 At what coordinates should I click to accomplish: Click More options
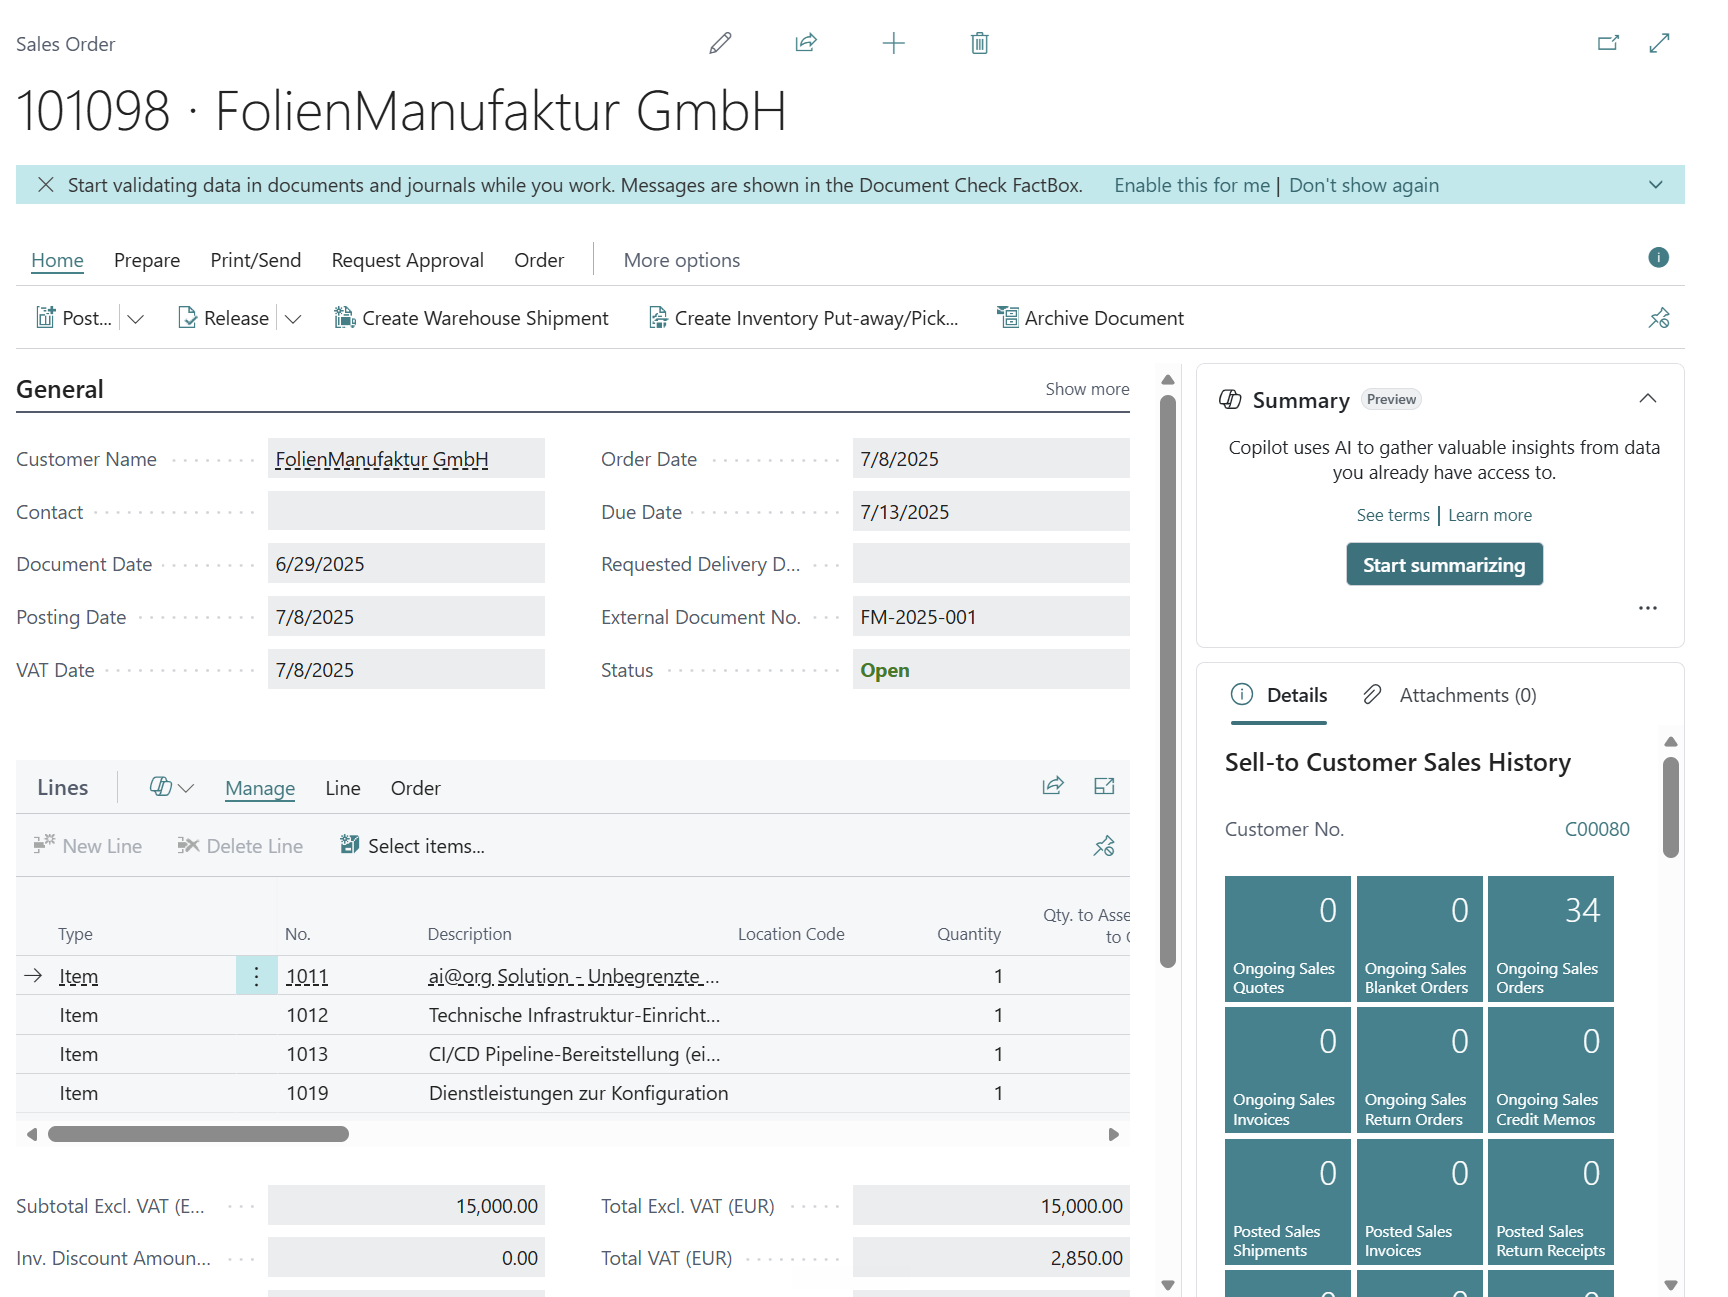tap(682, 260)
